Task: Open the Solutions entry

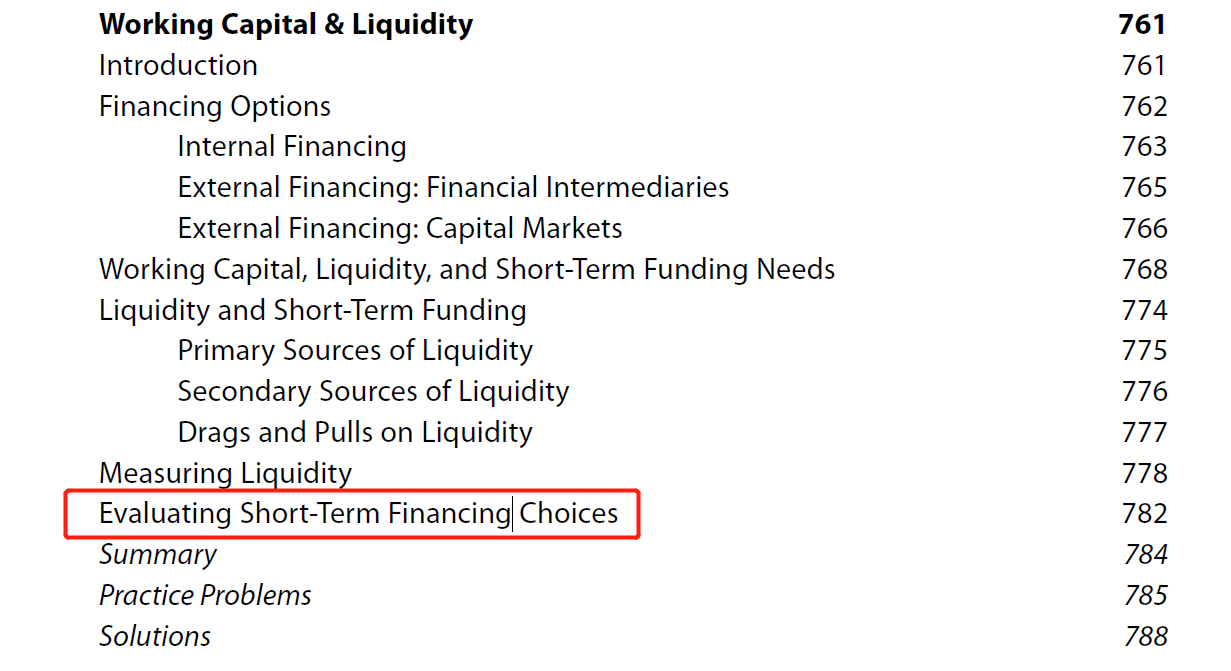Action: 155,637
